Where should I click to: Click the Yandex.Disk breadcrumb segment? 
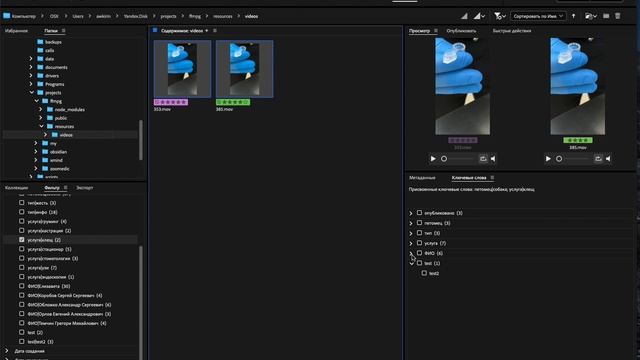[x=136, y=16]
